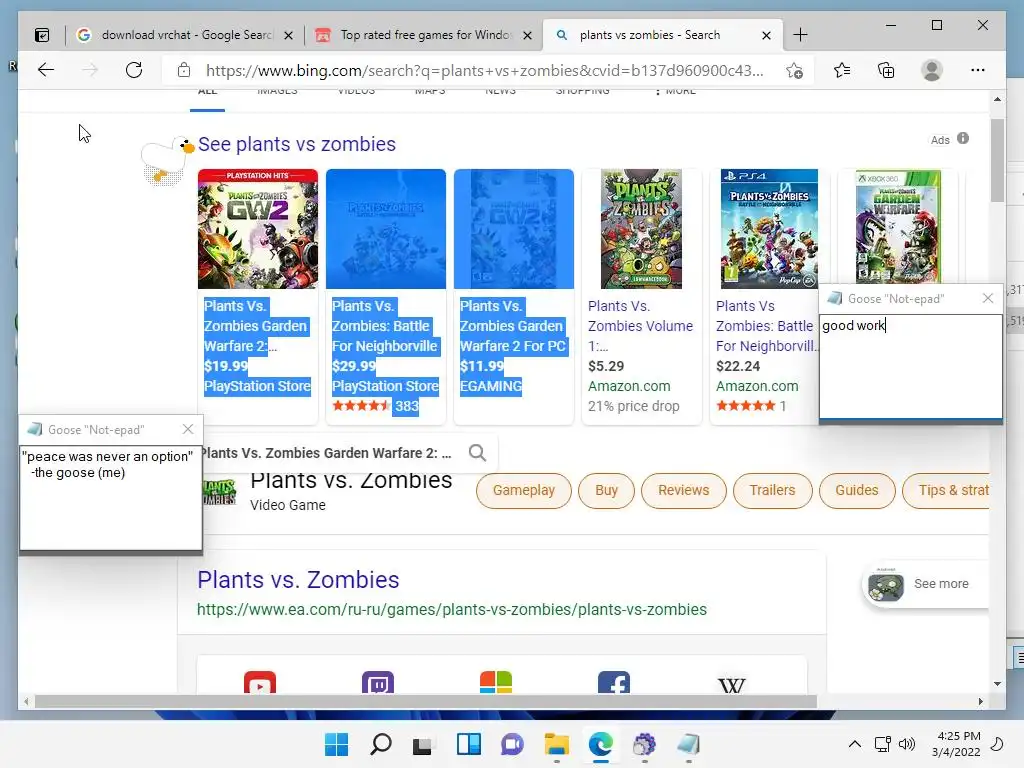This screenshot has width=1024, height=768.
Task: Click the scroll down arrow
Action: [997, 684]
